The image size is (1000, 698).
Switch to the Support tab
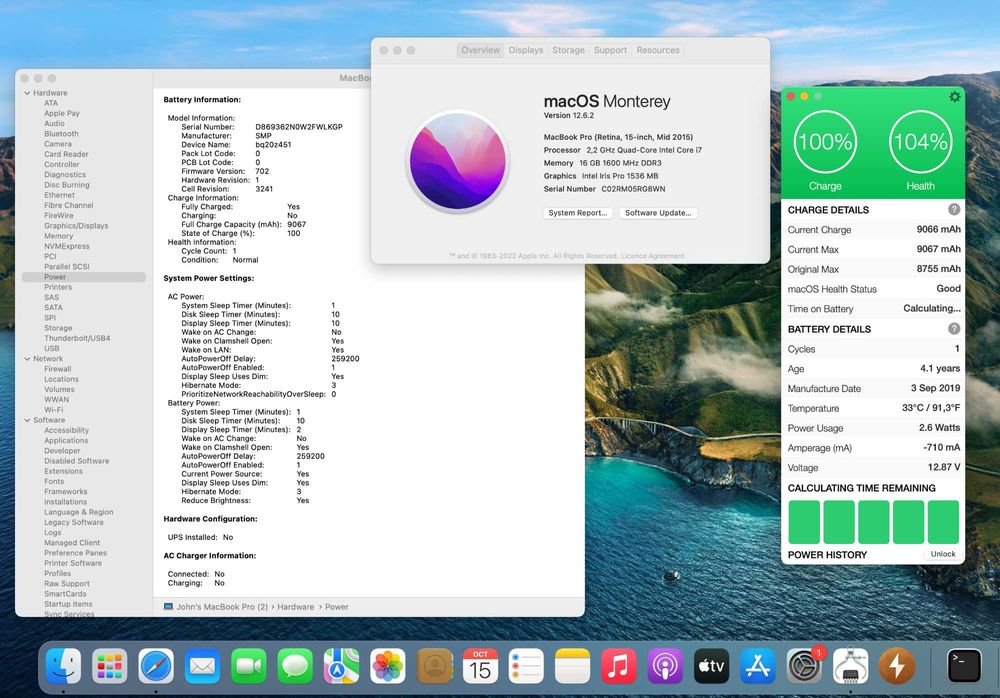click(610, 50)
